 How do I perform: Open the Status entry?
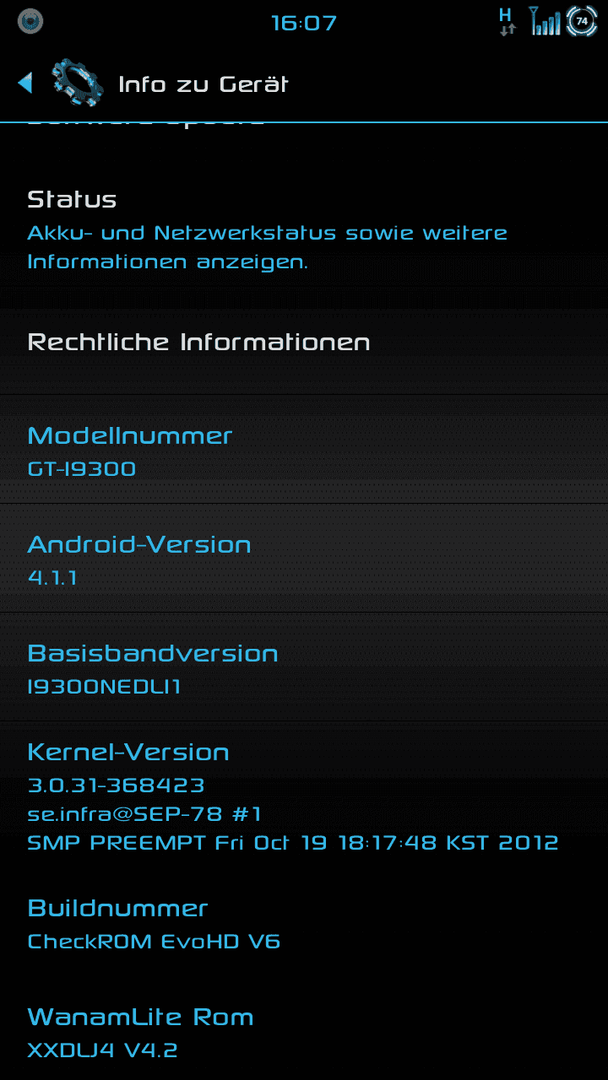click(304, 228)
